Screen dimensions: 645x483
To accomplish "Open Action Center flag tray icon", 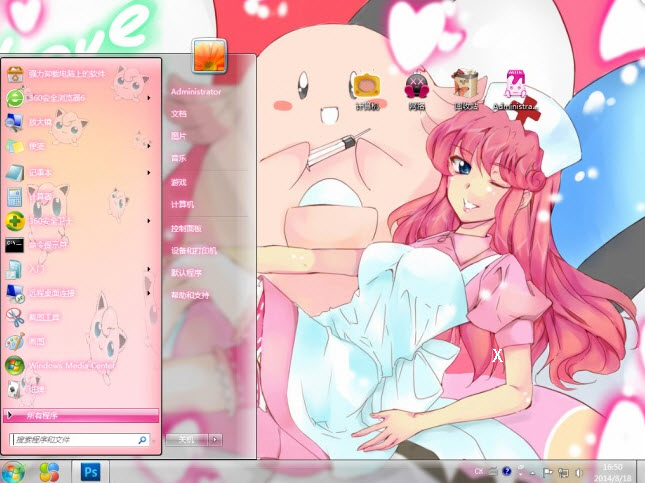I will point(548,472).
